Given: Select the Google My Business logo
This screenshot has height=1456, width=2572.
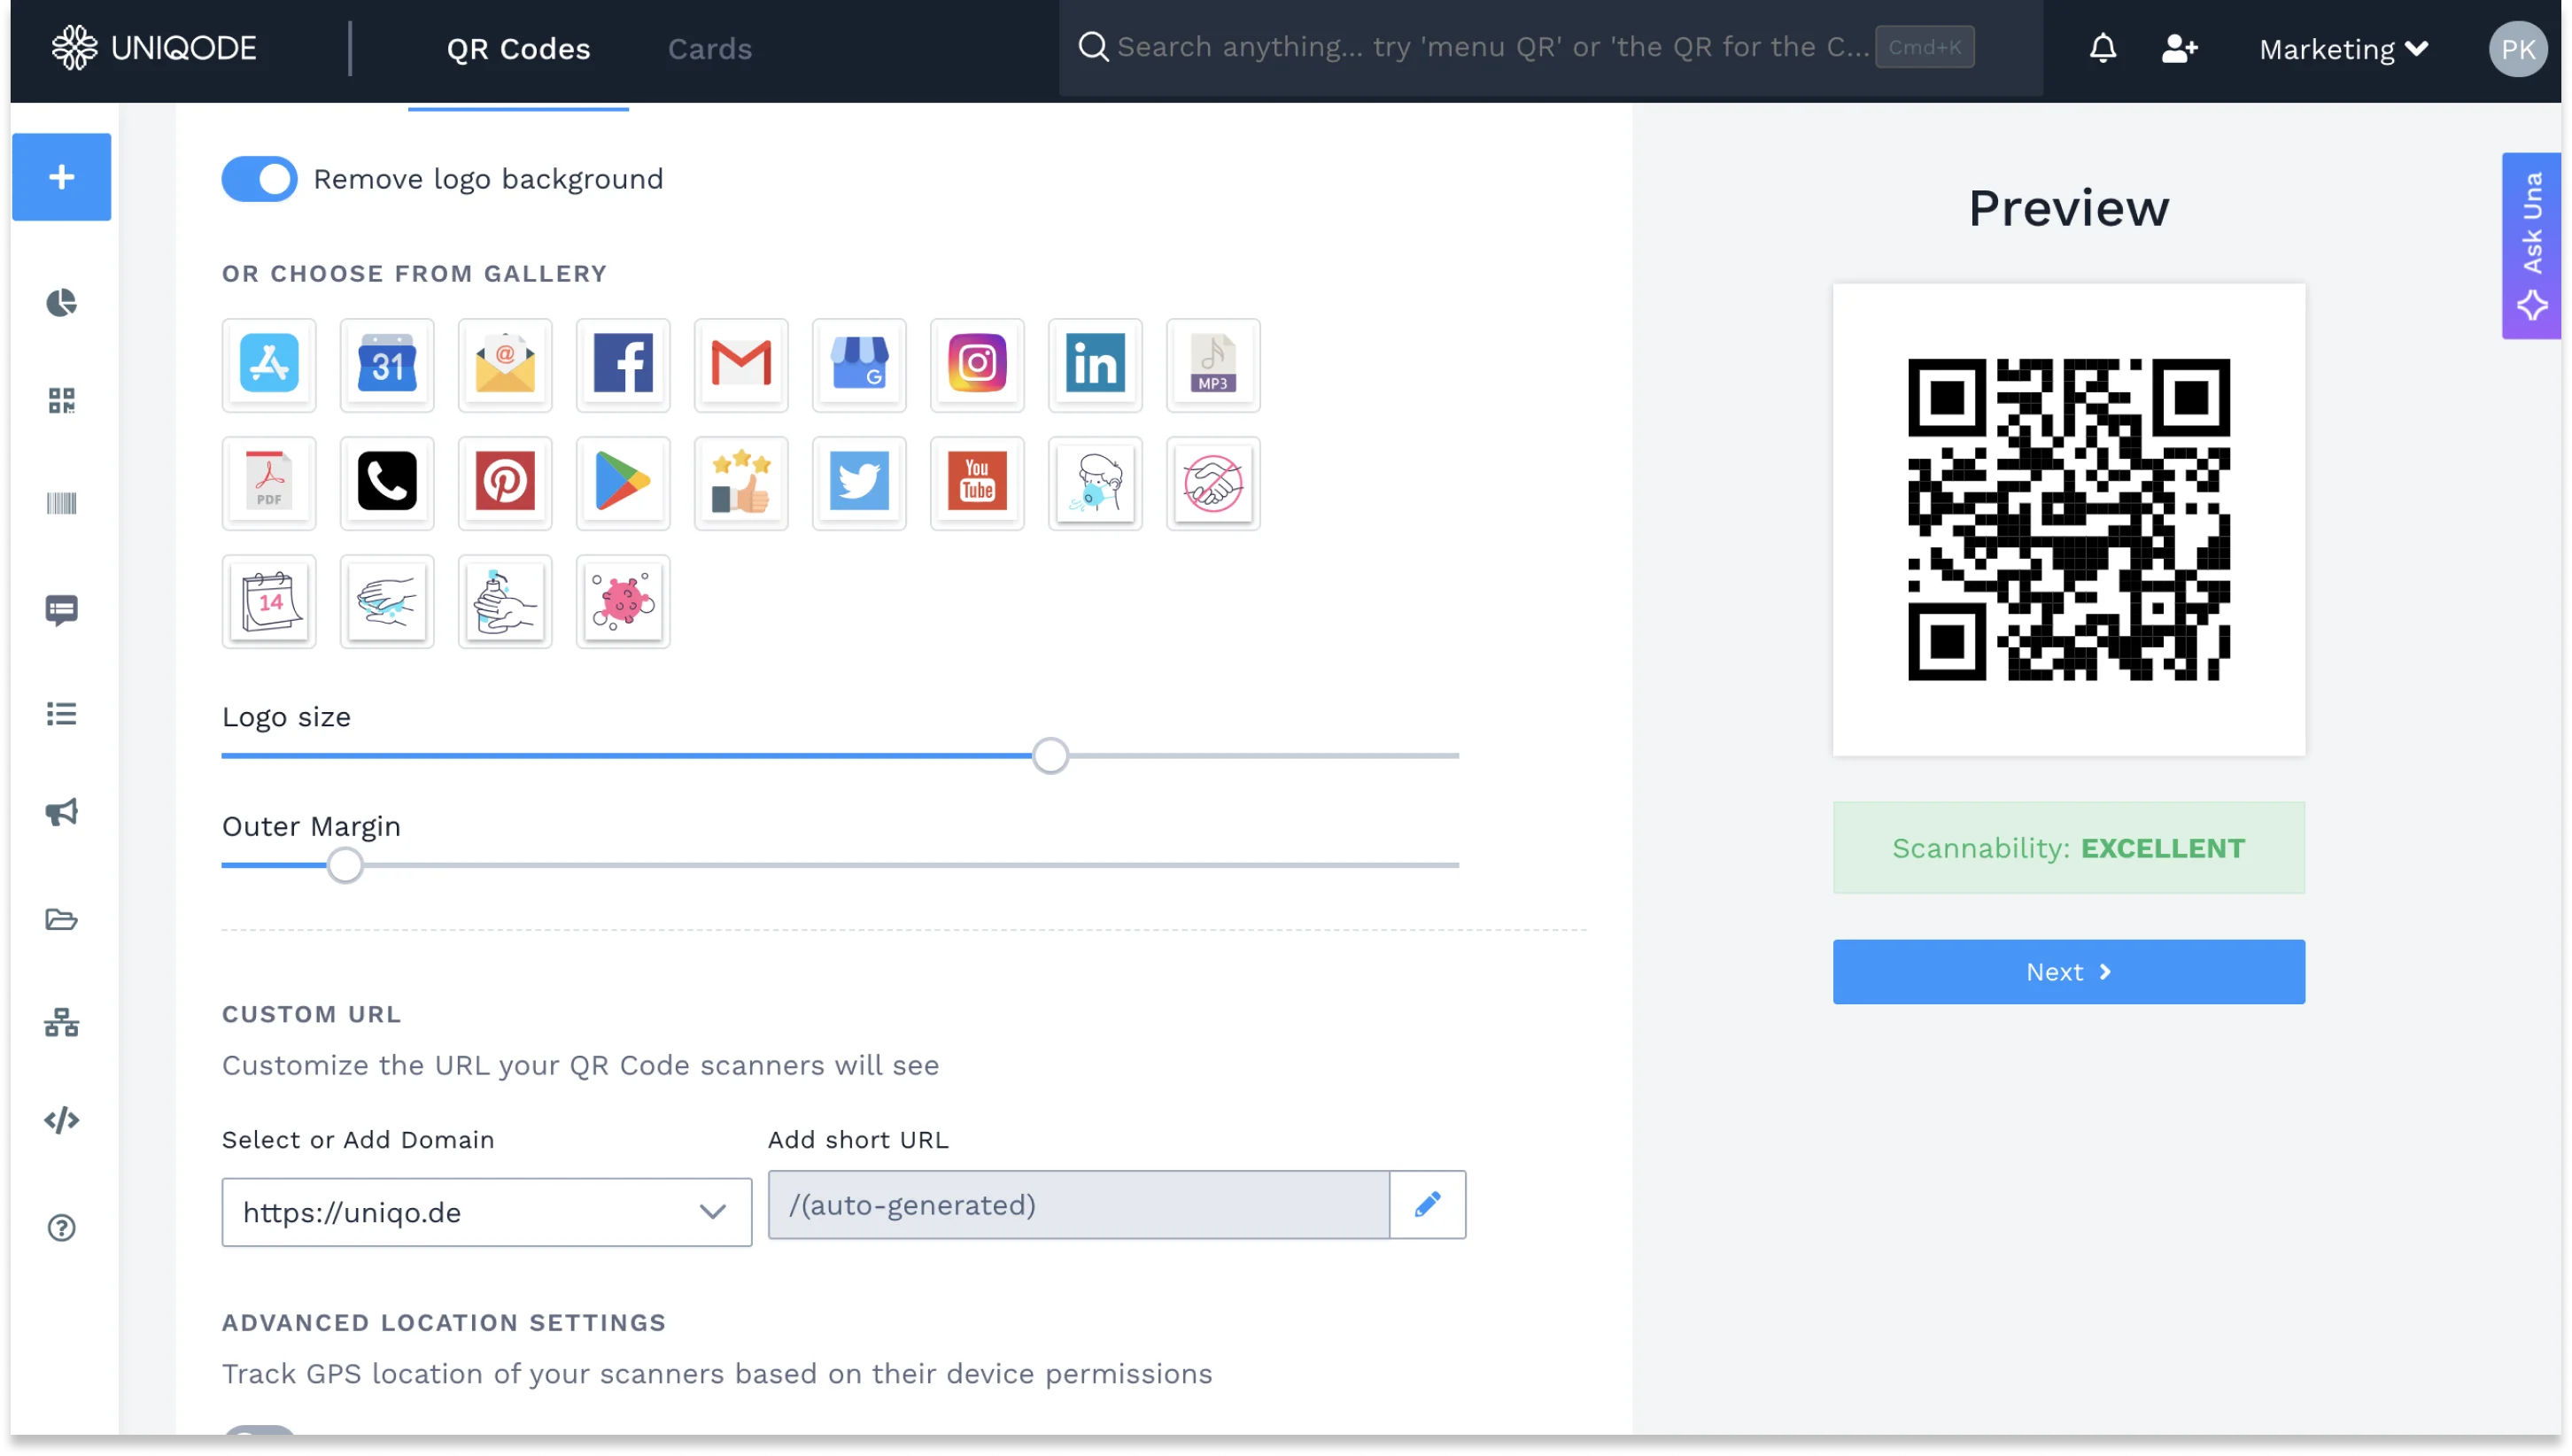Looking at the screenshot, I should [859, 364].
